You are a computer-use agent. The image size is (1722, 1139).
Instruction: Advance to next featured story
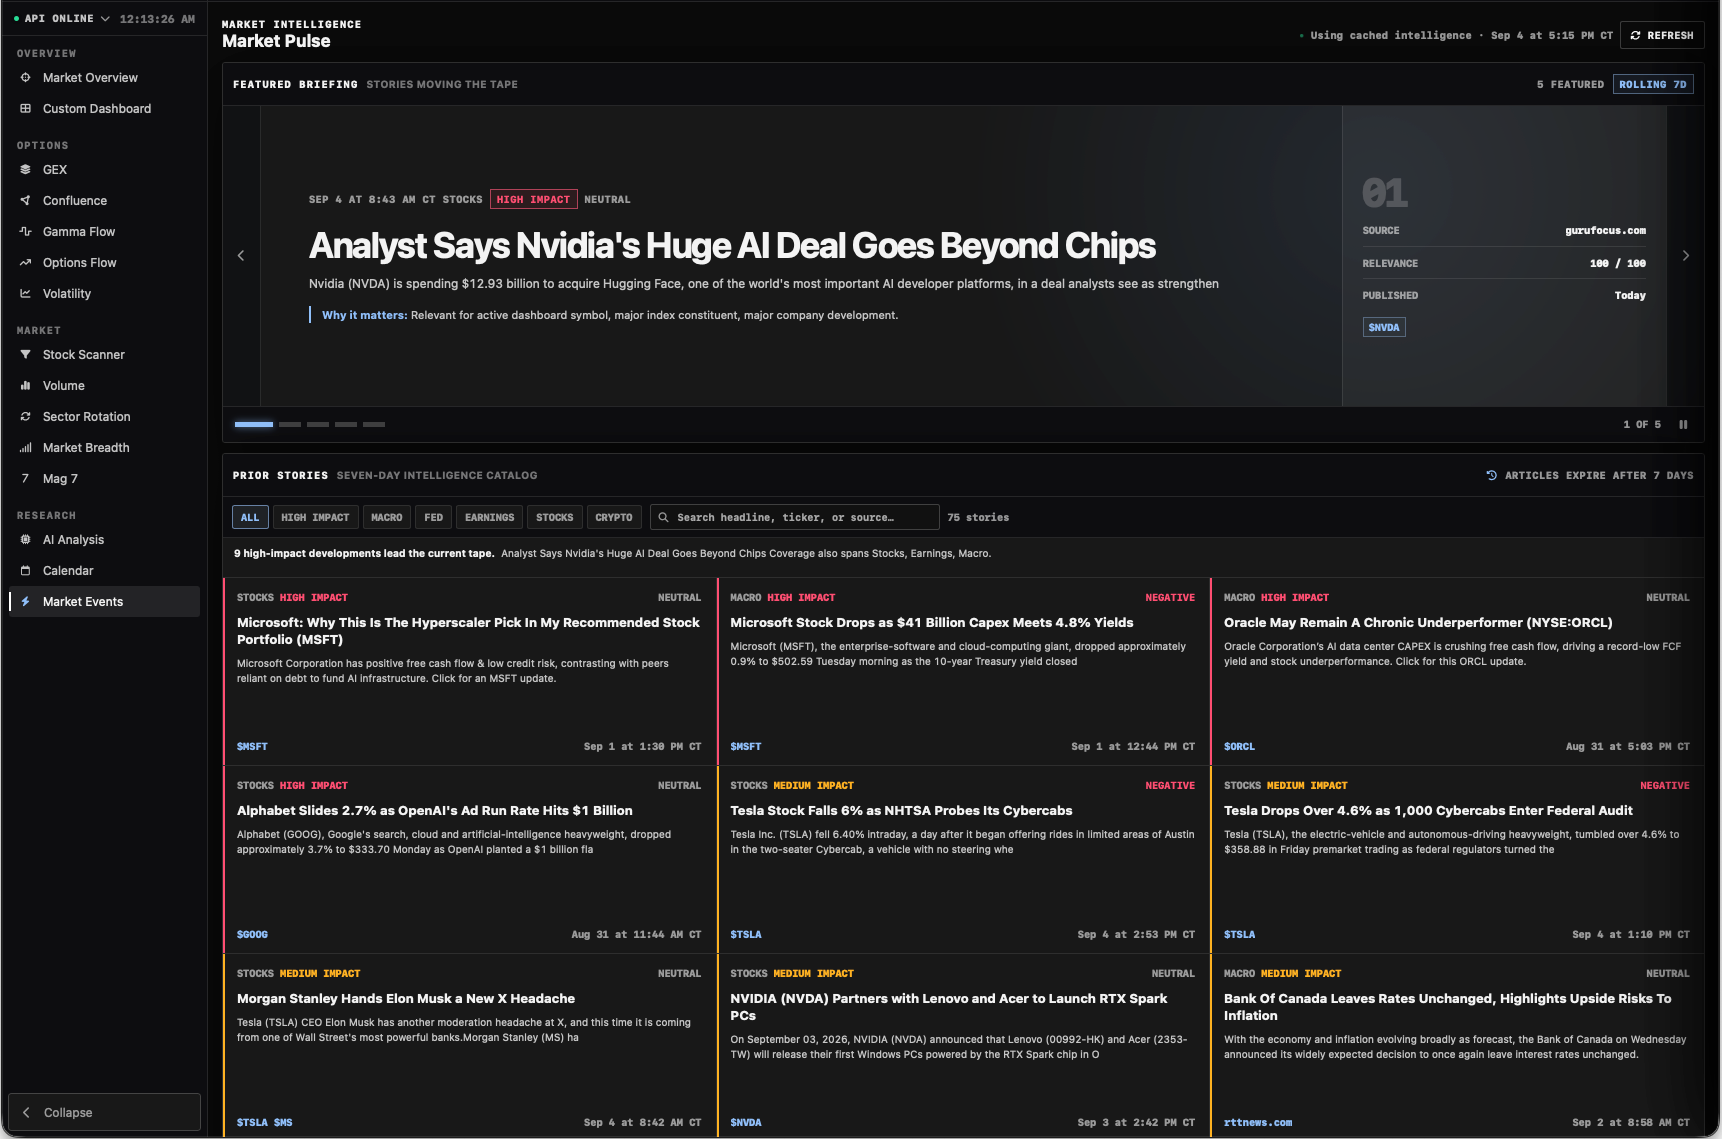click(1686, 256)
